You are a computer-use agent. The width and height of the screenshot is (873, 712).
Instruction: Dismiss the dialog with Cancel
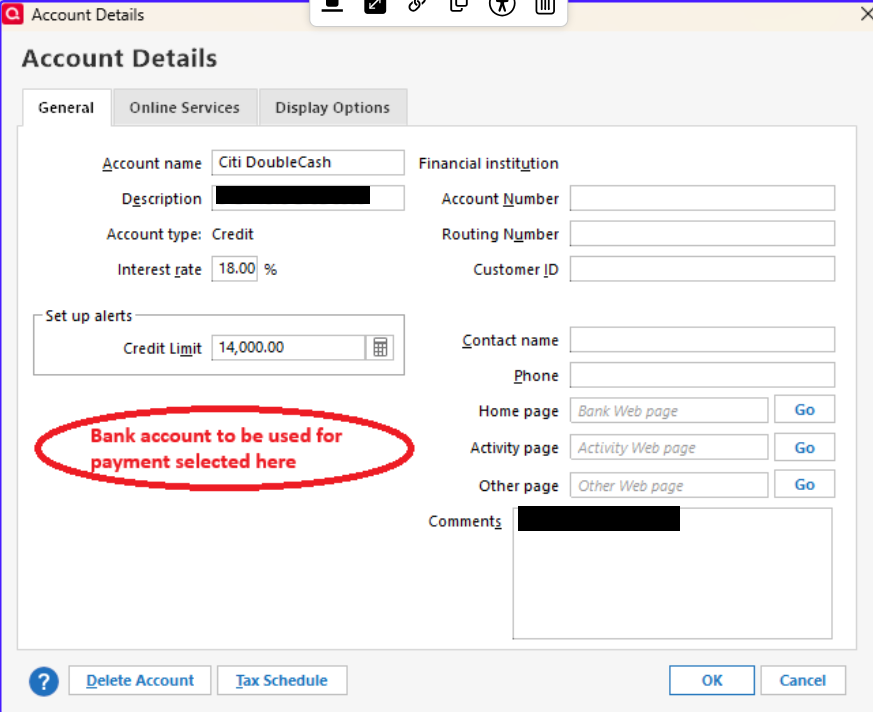tap(803, 680)
